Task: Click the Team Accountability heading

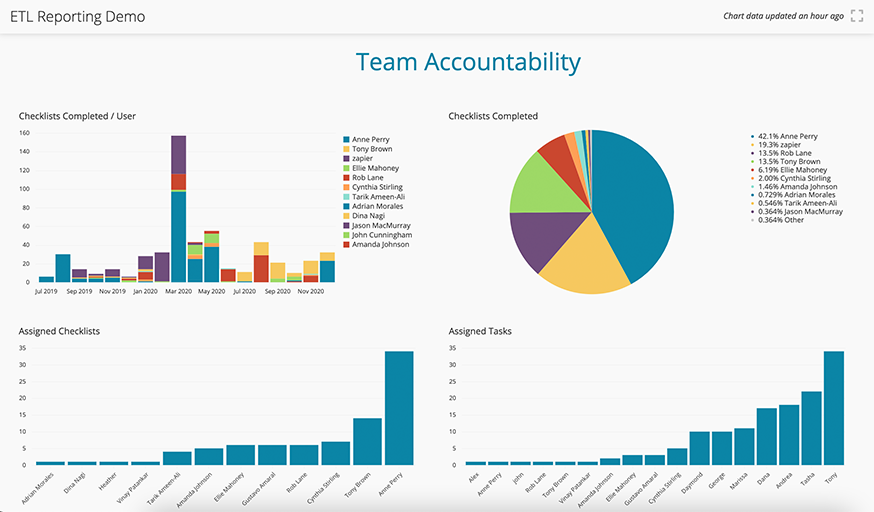Action: pos(468,62)
